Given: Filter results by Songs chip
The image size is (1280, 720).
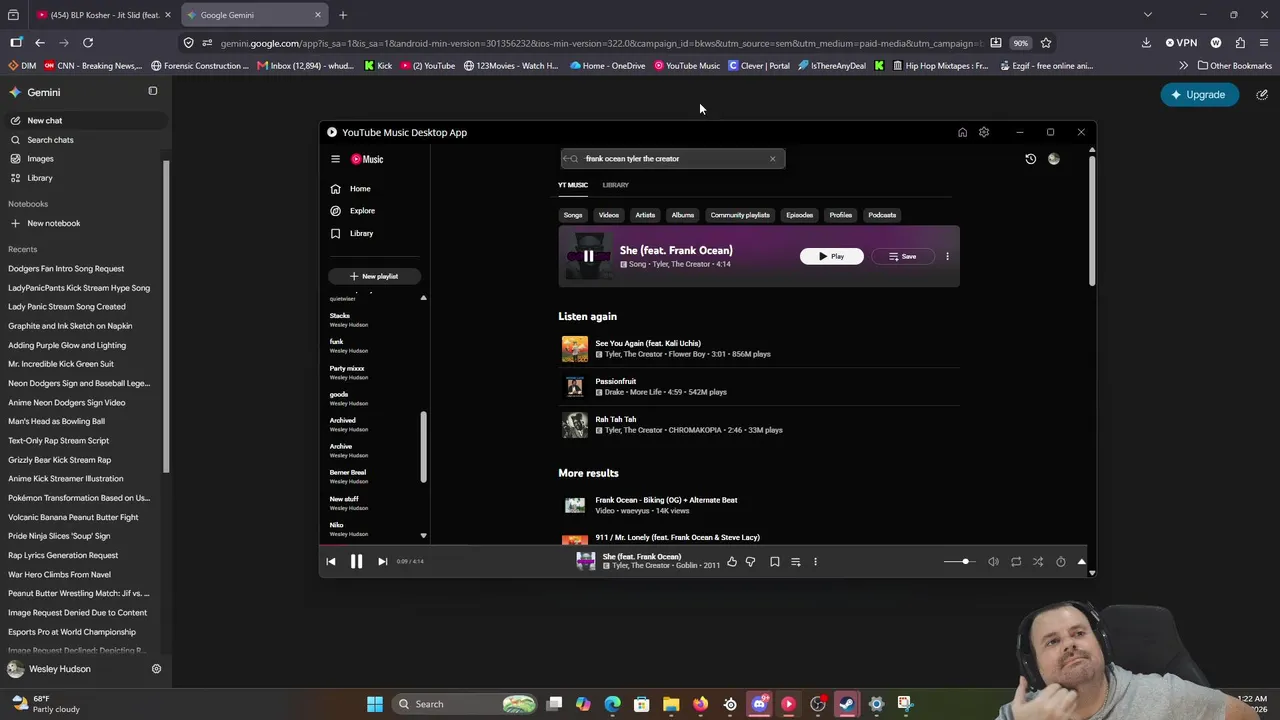Looking at the screenshot, I should pos(573,215).
